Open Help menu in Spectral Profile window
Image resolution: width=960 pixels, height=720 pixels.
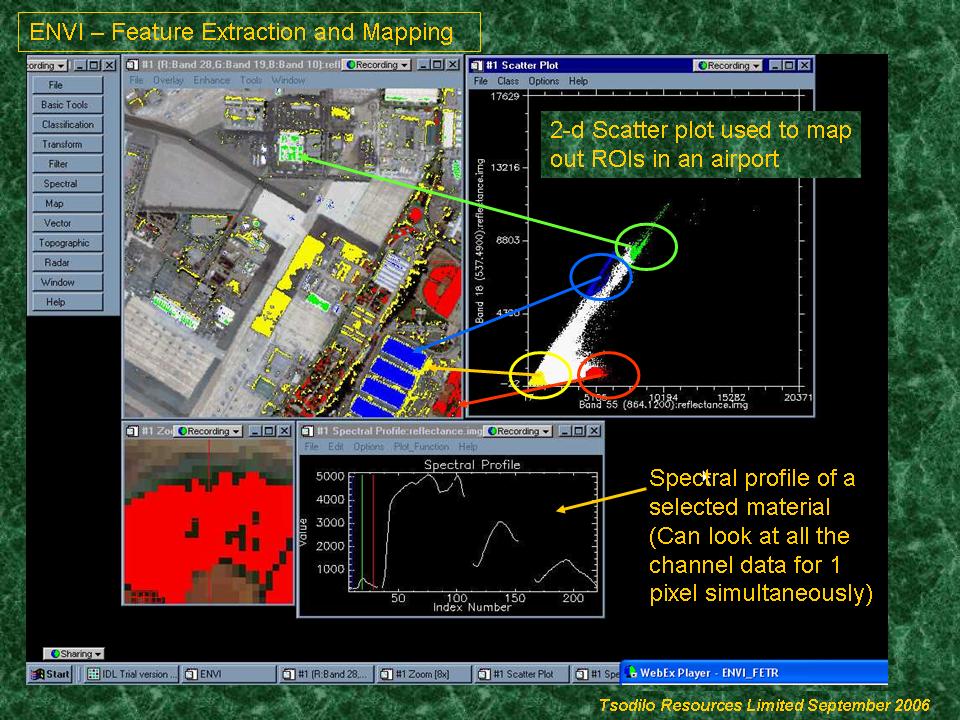click(468, 447)
